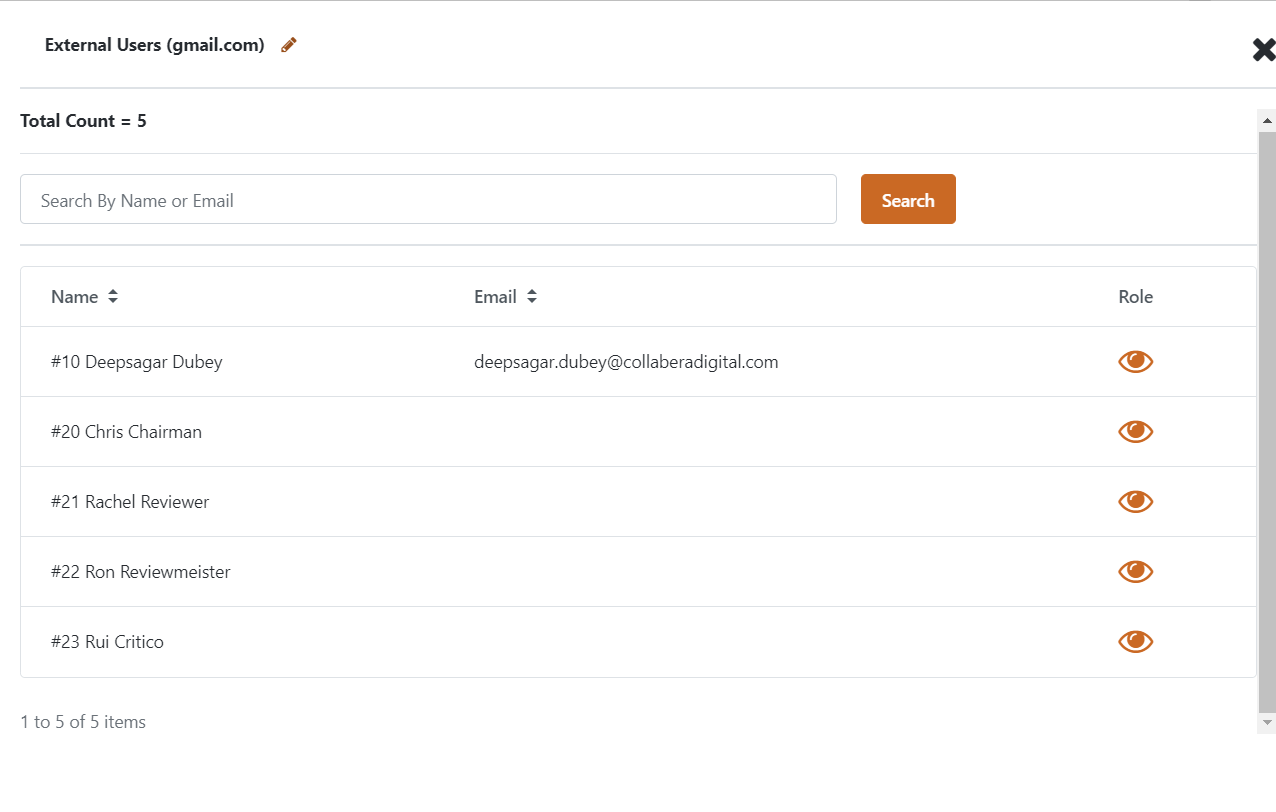This screenshot has width=1276, height=812.
Task: Toggle role visibility for row #21 Rachel Reviewer
Action: tap(1135, 501)
